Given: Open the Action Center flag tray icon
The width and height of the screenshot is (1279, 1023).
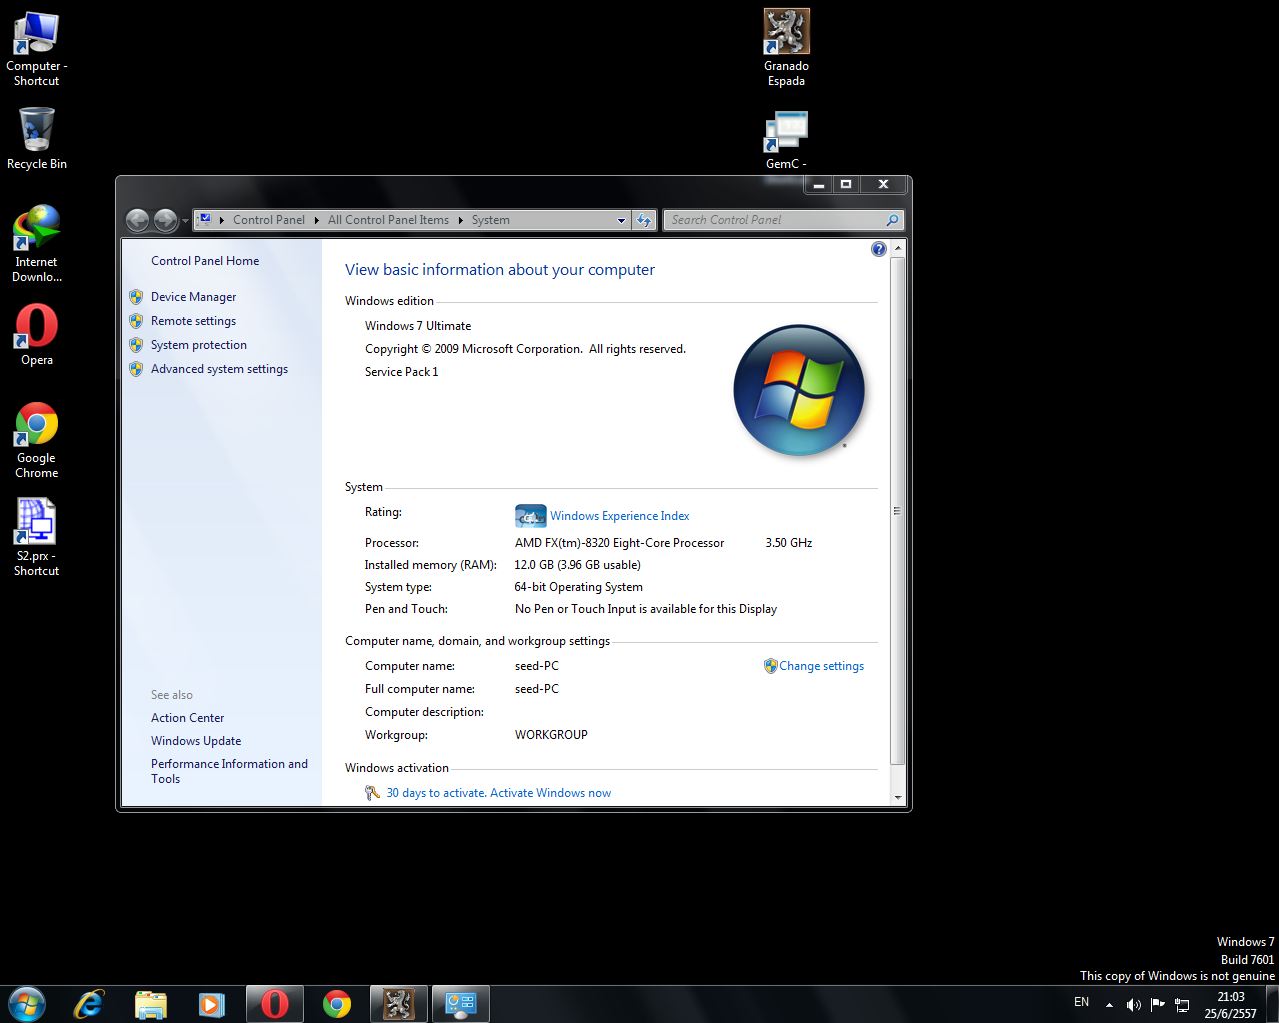Looking at the screenshot, I should click(x=1158, y=1004).
